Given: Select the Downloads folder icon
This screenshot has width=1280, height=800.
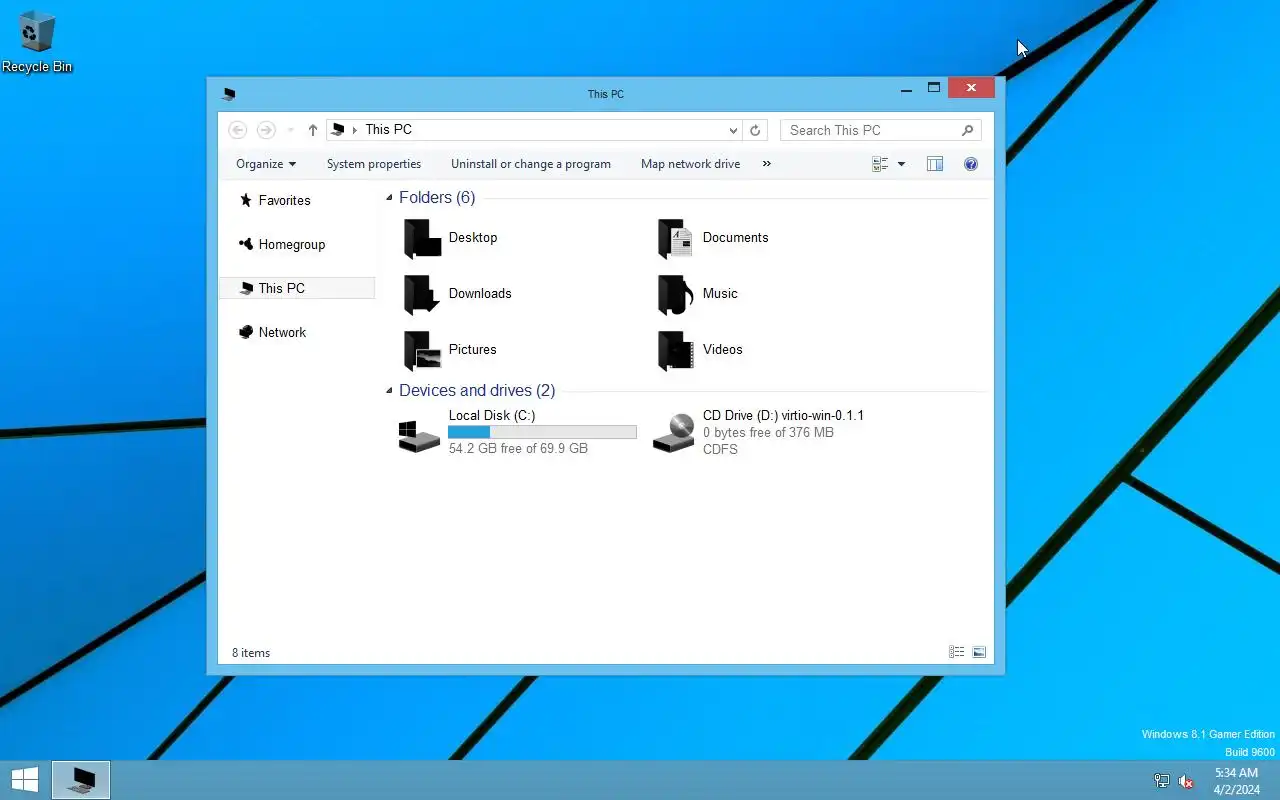Looking at the screenshot, I should click(422, 294).
